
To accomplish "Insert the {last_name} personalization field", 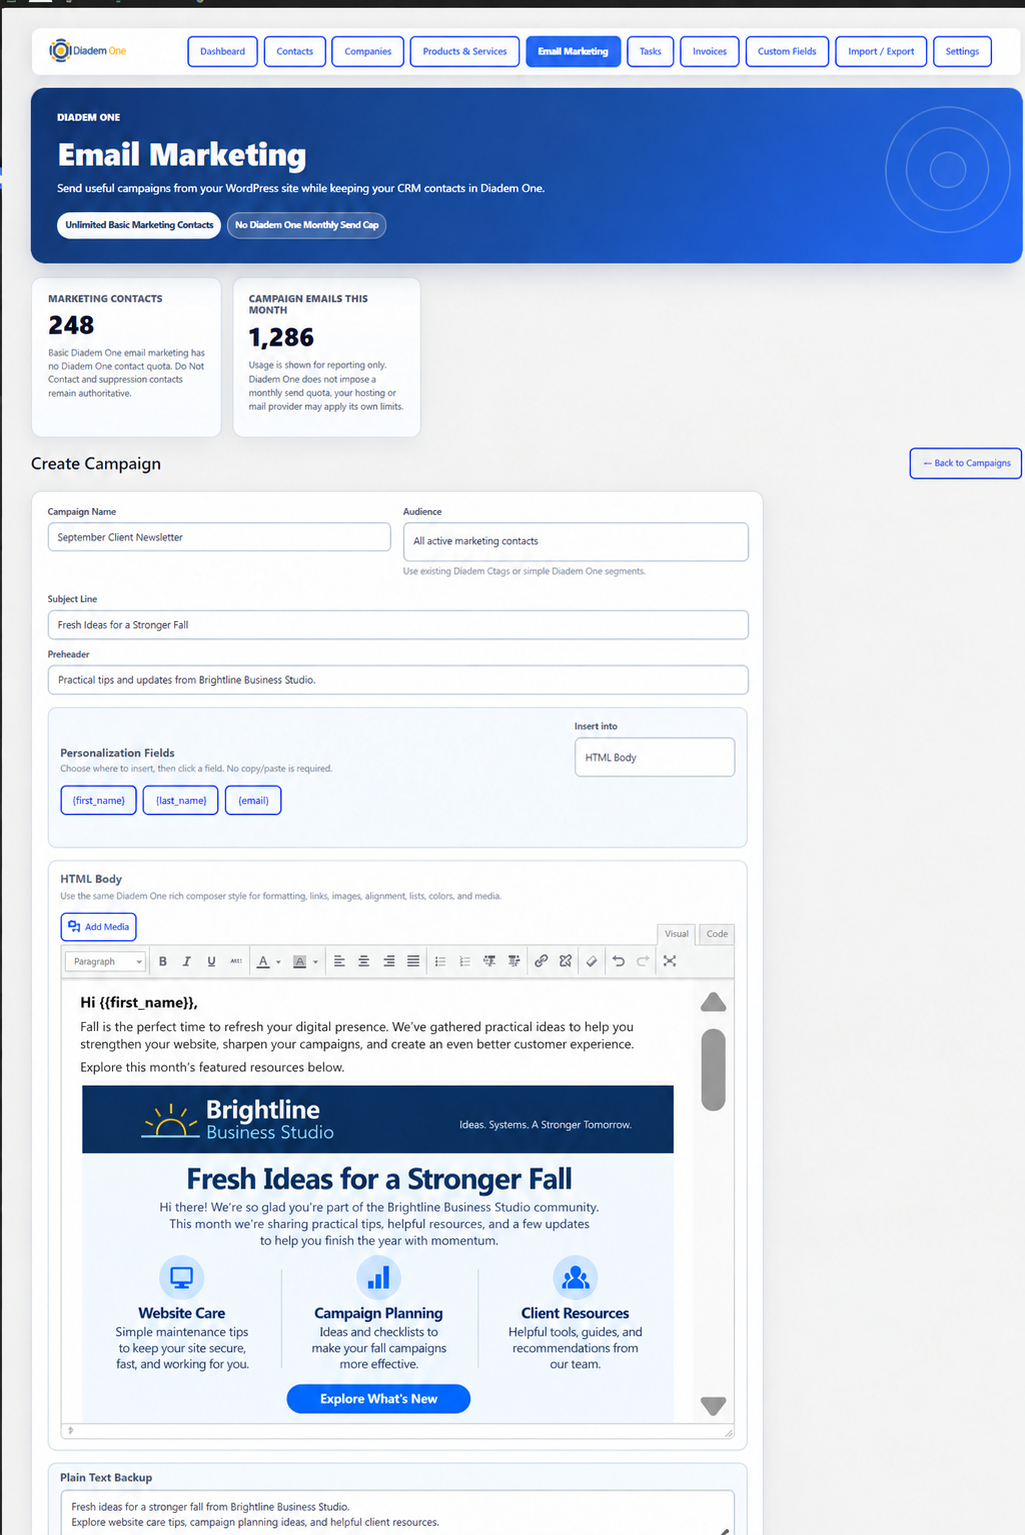I will tap(181, 800).
